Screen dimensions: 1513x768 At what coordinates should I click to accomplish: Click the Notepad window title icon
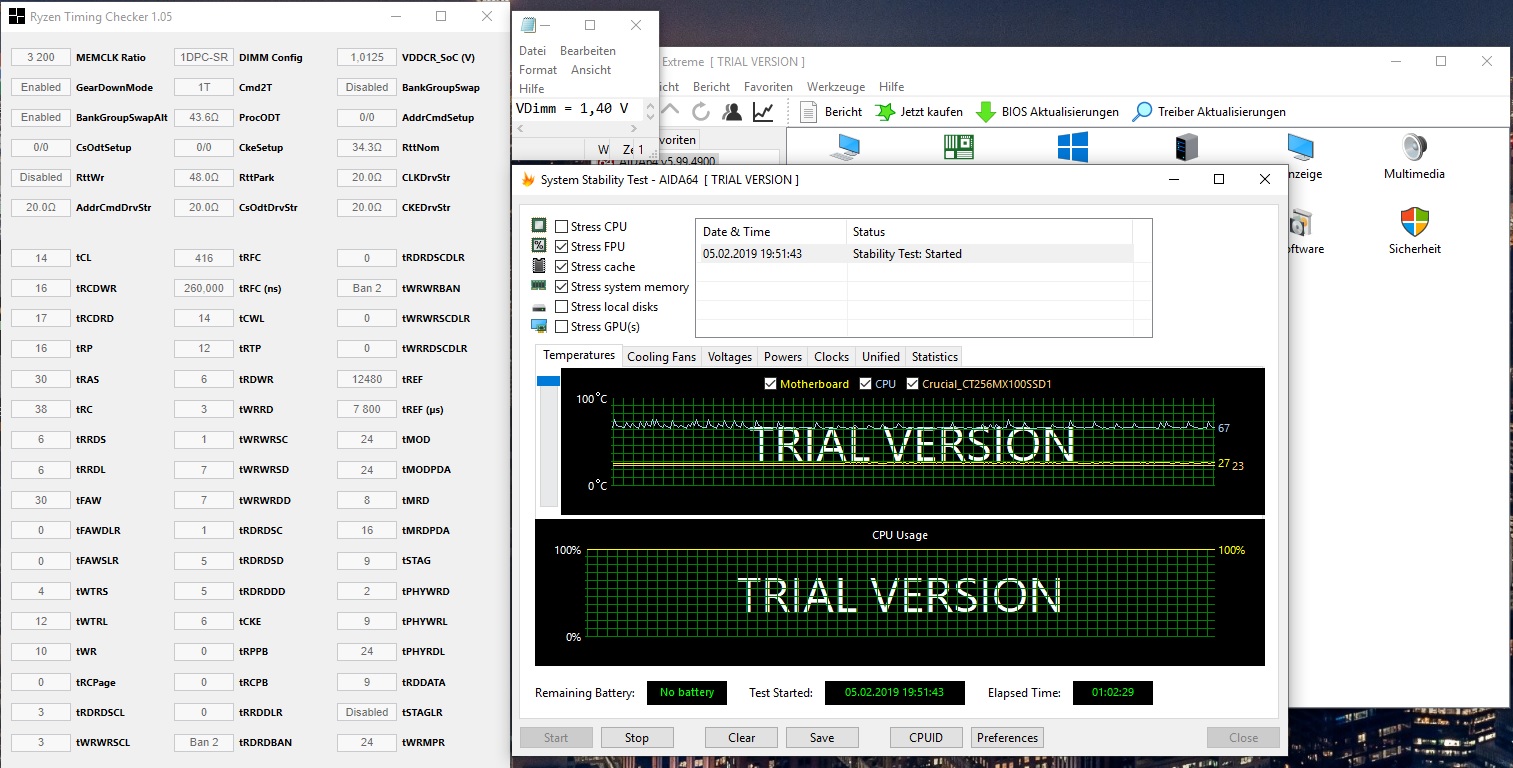[x=528, y=25]
